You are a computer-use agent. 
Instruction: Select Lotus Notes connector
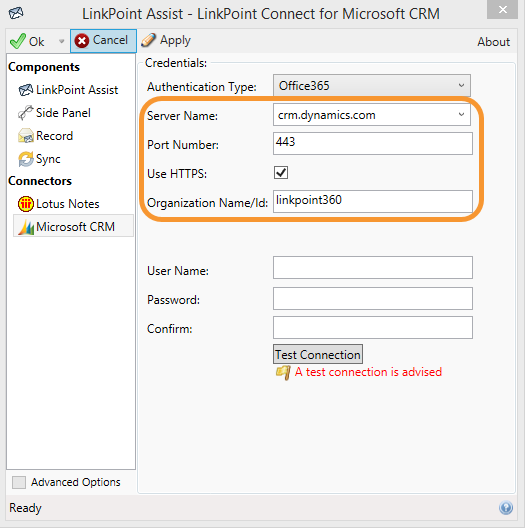click(x=59, y=204)
